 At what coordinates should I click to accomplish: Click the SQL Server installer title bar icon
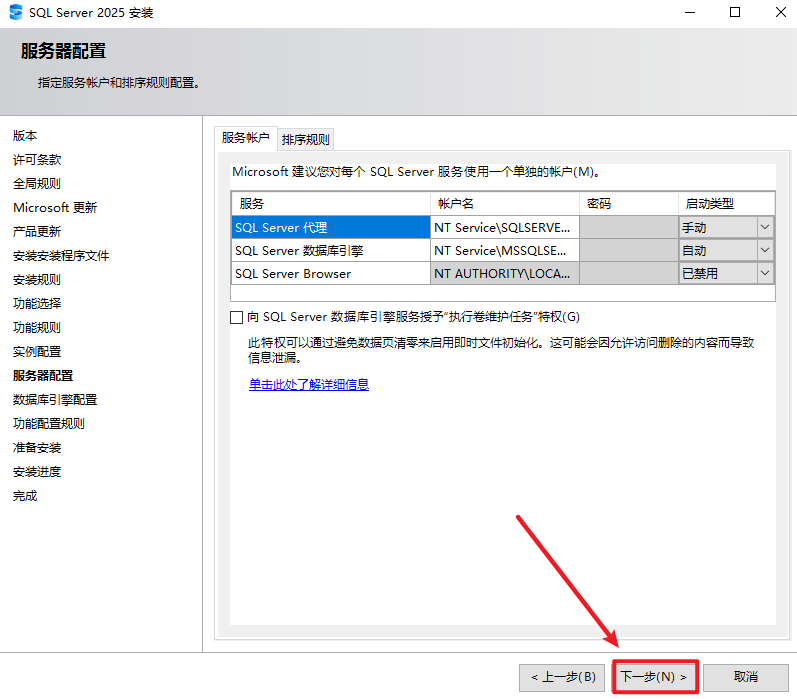tap(15, 13)
